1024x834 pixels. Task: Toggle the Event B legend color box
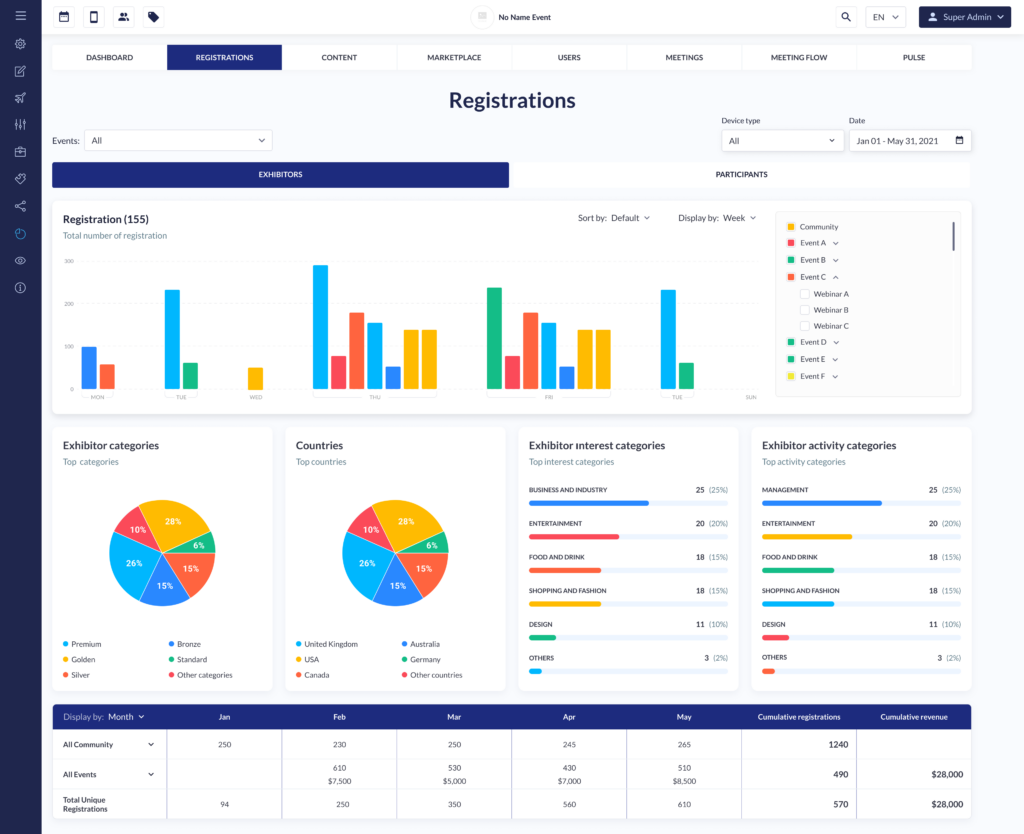pos(791,260)
